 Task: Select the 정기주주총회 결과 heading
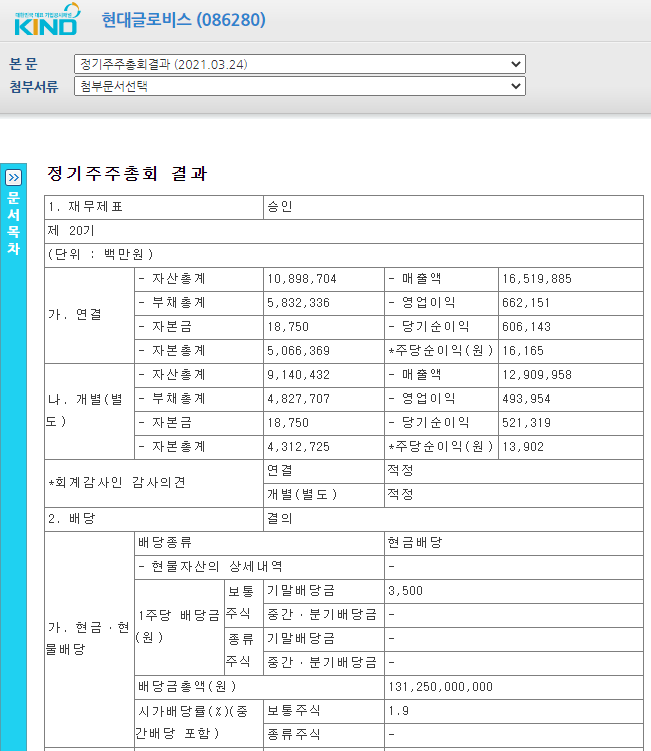pos(126,173)
